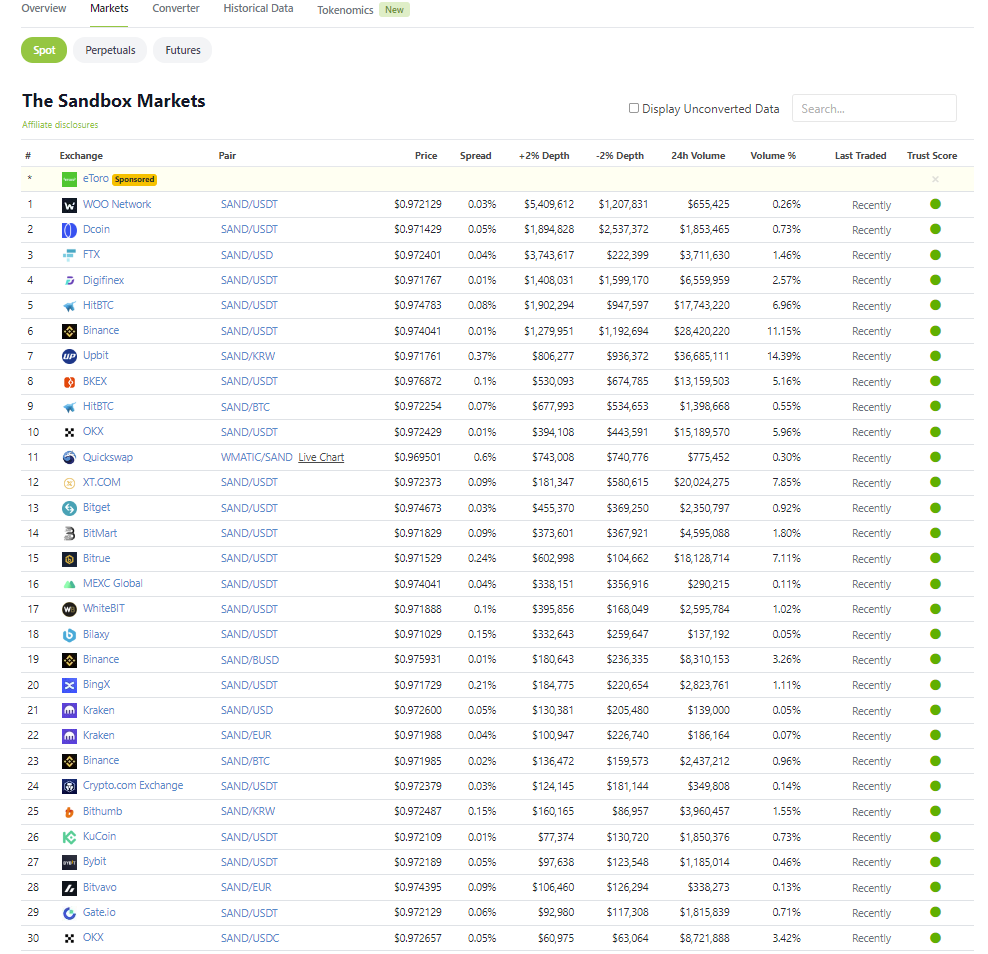Click the Quickswap logo icon
Screen dimensions: 988x954
pos(69,458)
